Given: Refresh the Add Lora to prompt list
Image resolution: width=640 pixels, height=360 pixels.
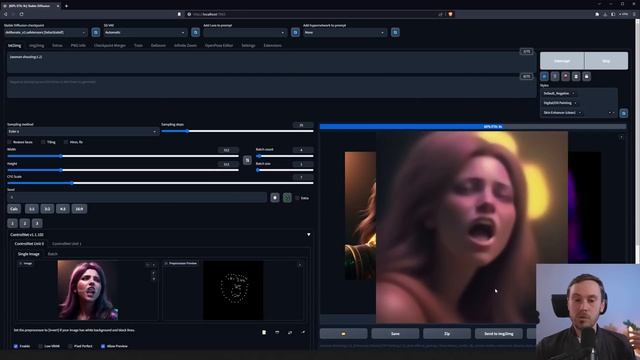Looking at the screenshot, I should click(295, 32).
